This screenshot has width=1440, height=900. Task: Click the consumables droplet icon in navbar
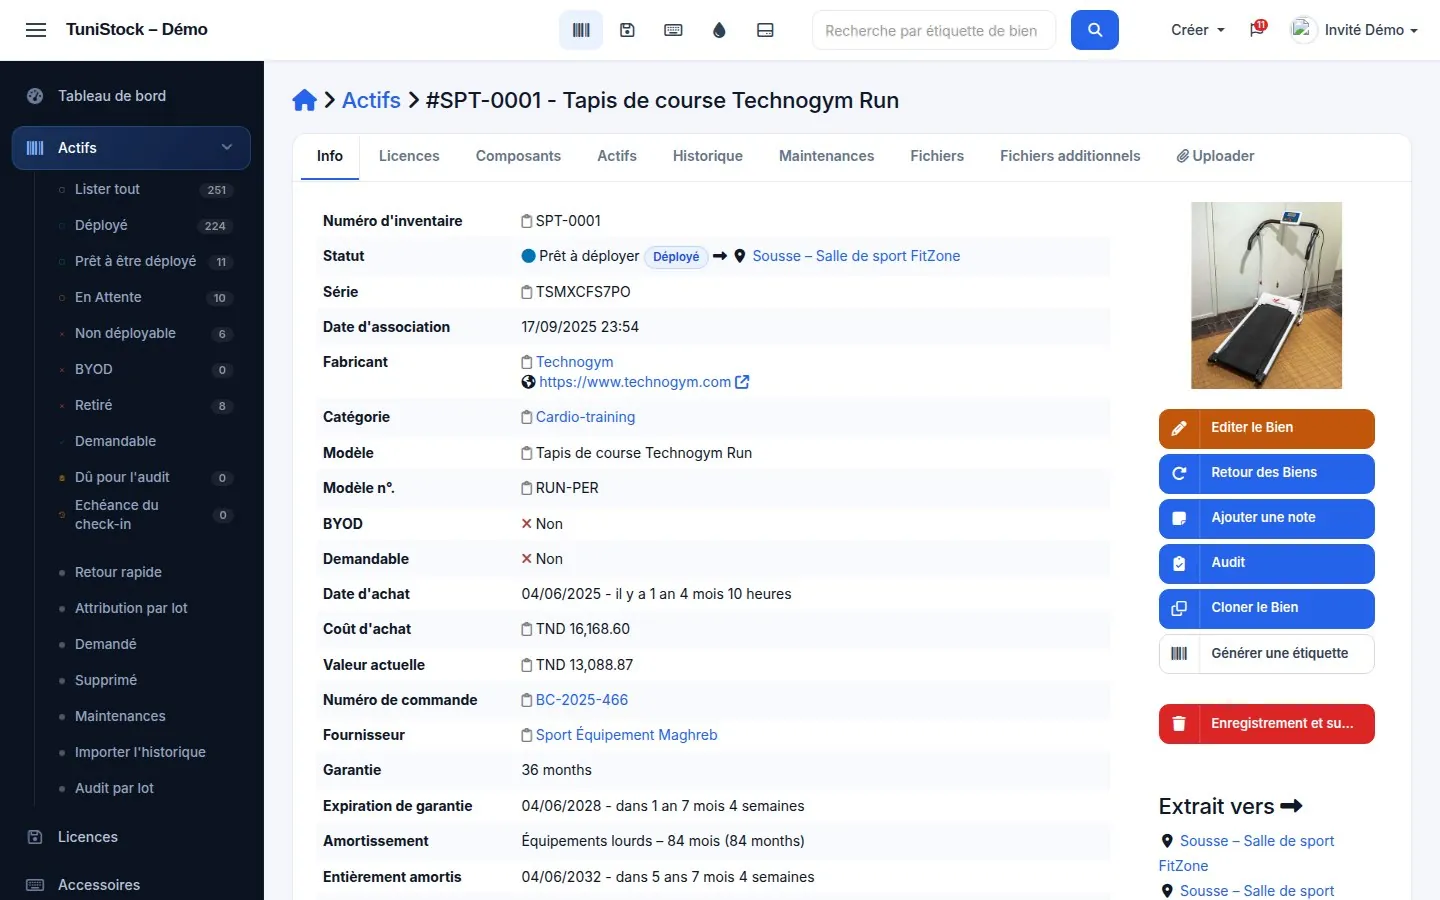719,30
